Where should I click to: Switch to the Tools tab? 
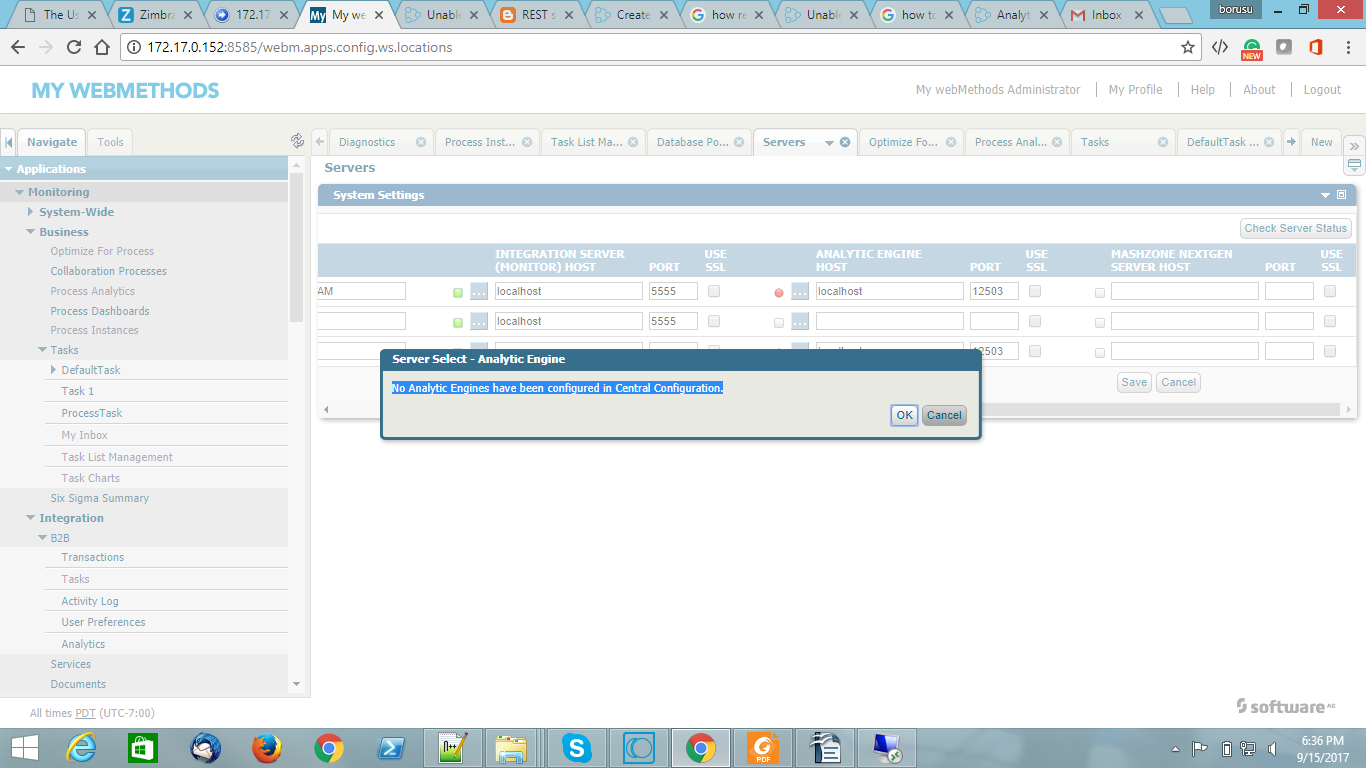pyautogui.click(x=110, y=142)
